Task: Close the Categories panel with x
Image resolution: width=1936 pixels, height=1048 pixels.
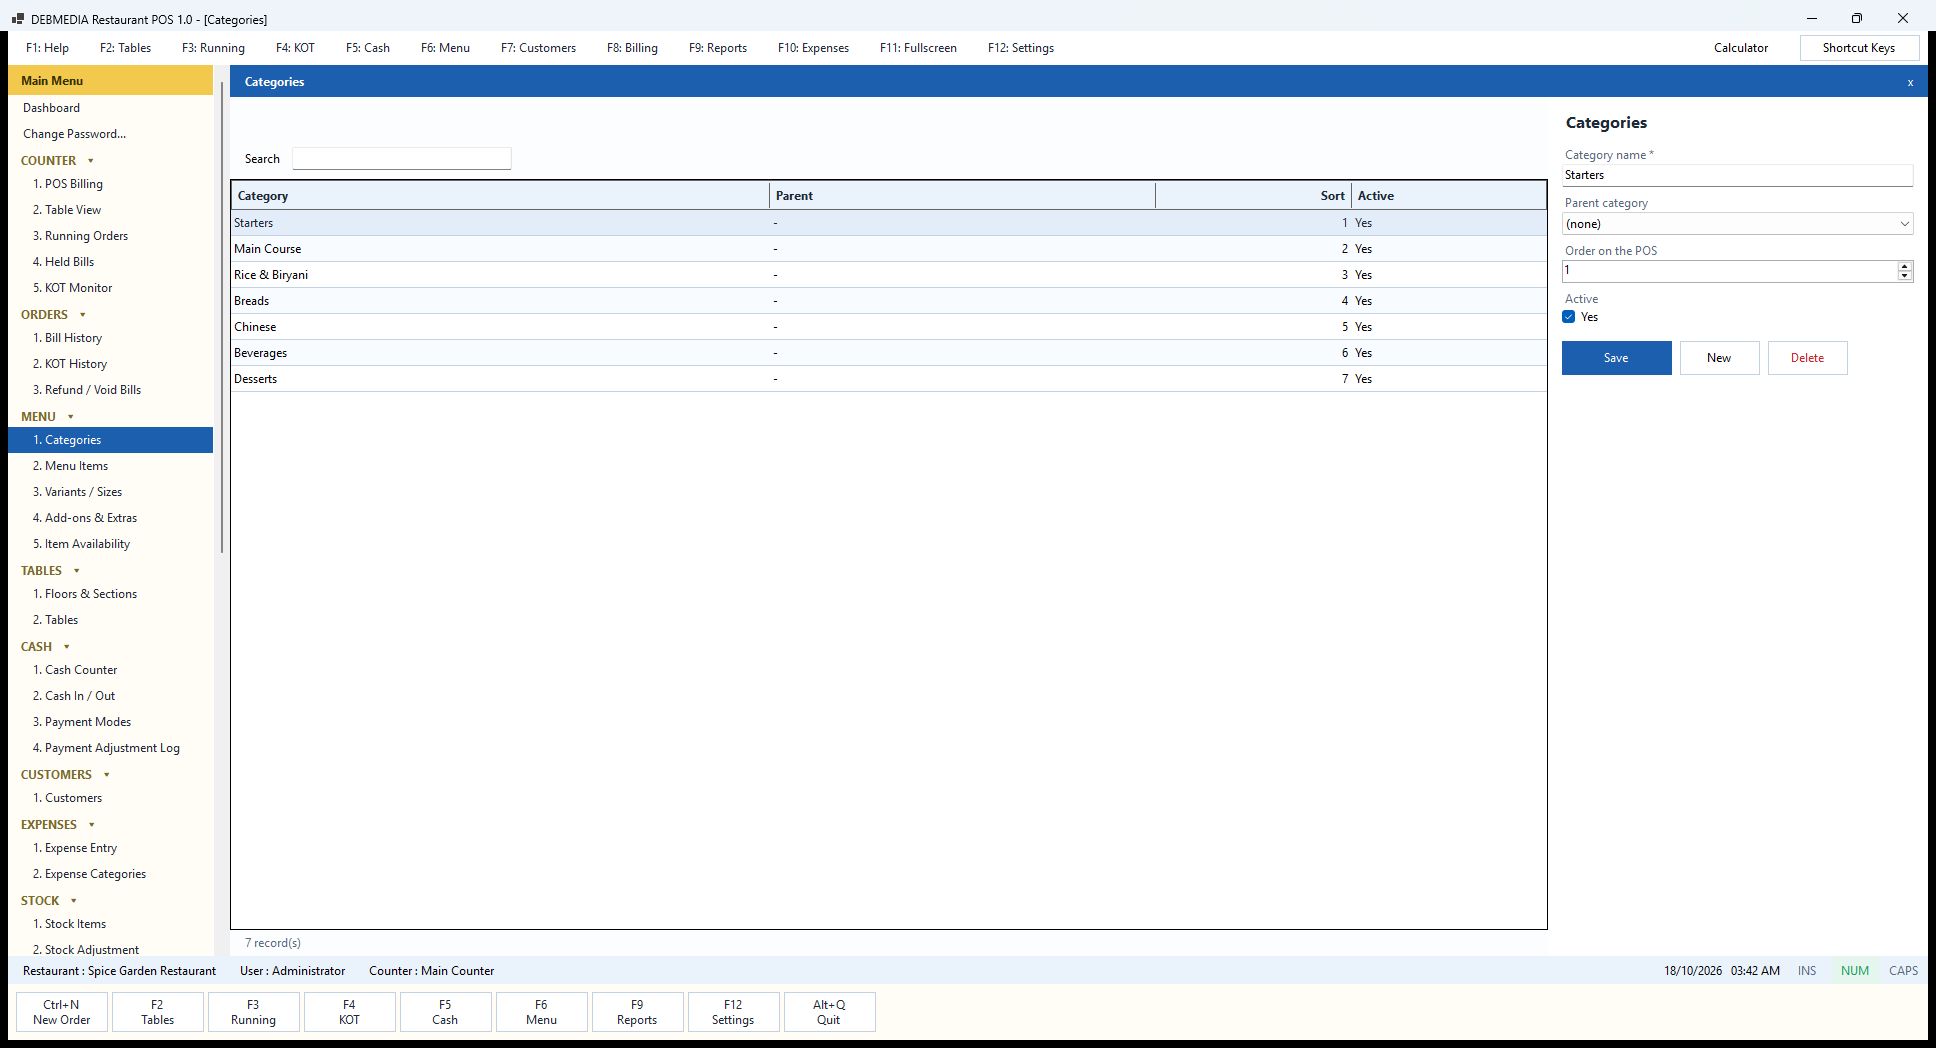Action: click(x=1910, y=82)
